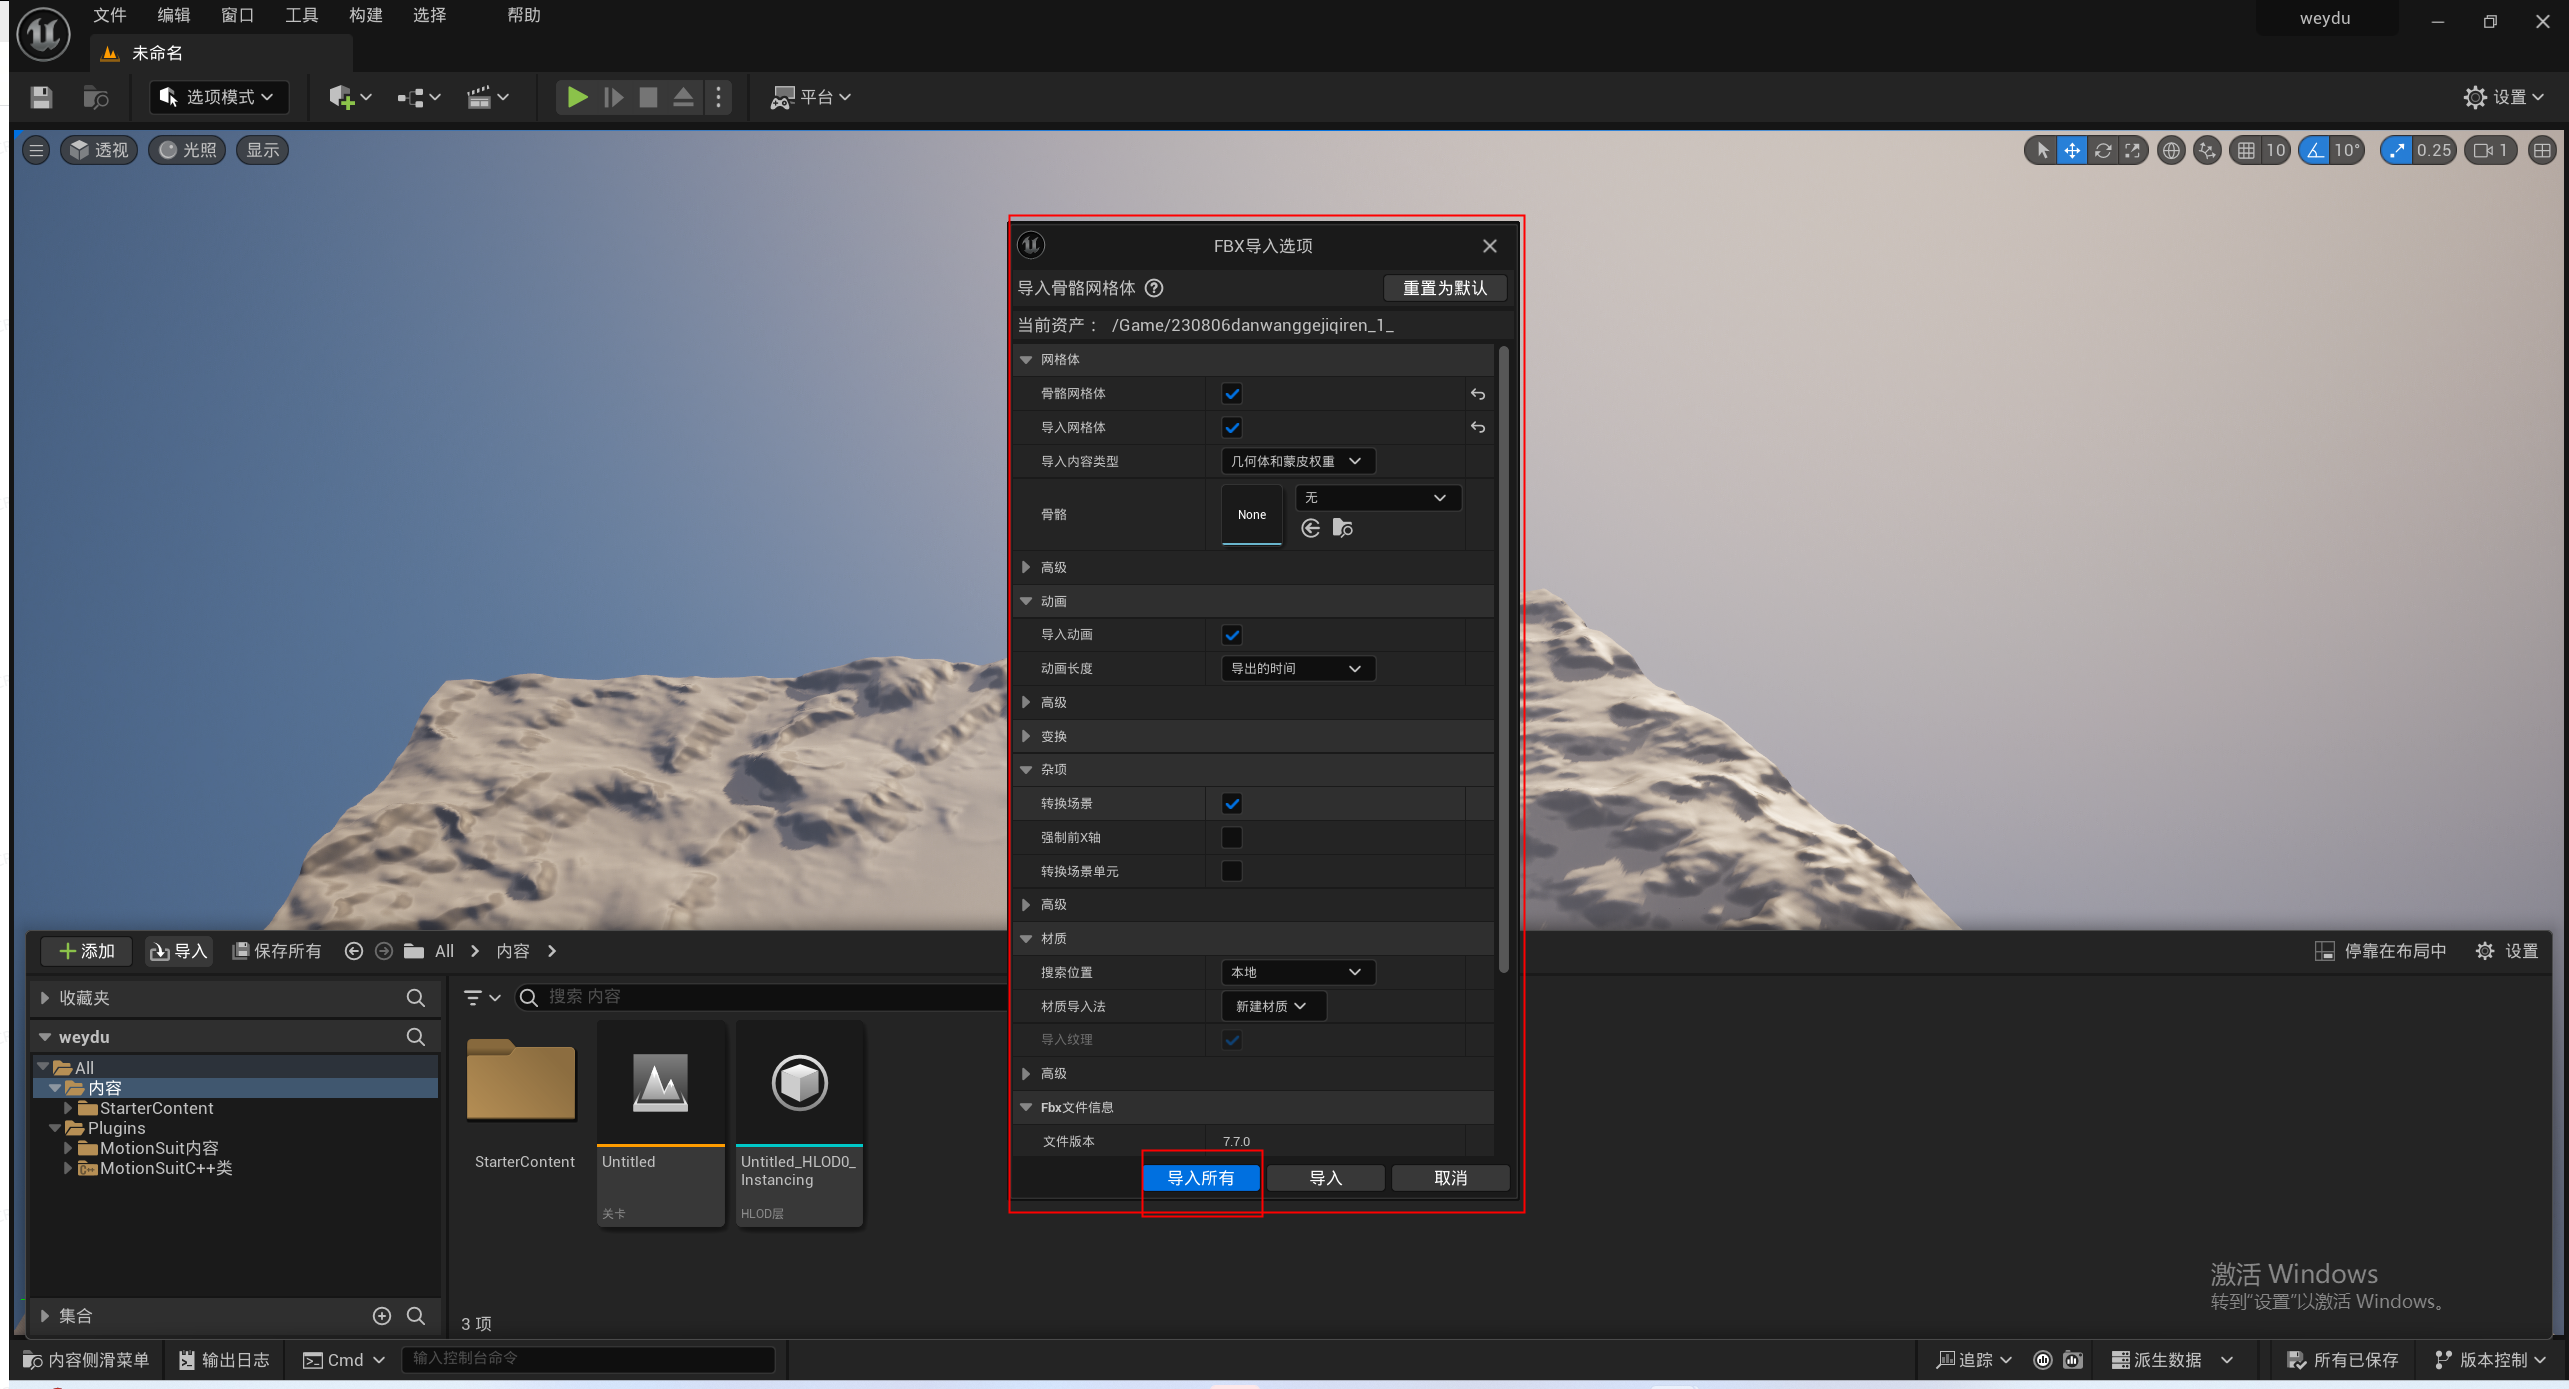Select the rotate gizmo tool
This screenshot has width=2569, height=1389.
coord(2102,150)
